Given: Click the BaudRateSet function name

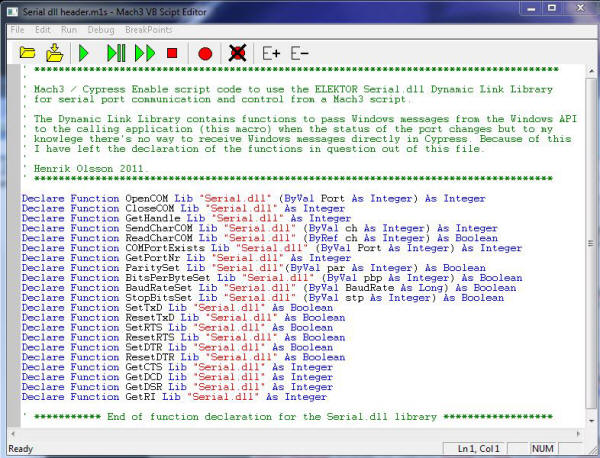Looking at the screenshot, I should point(159,288).
